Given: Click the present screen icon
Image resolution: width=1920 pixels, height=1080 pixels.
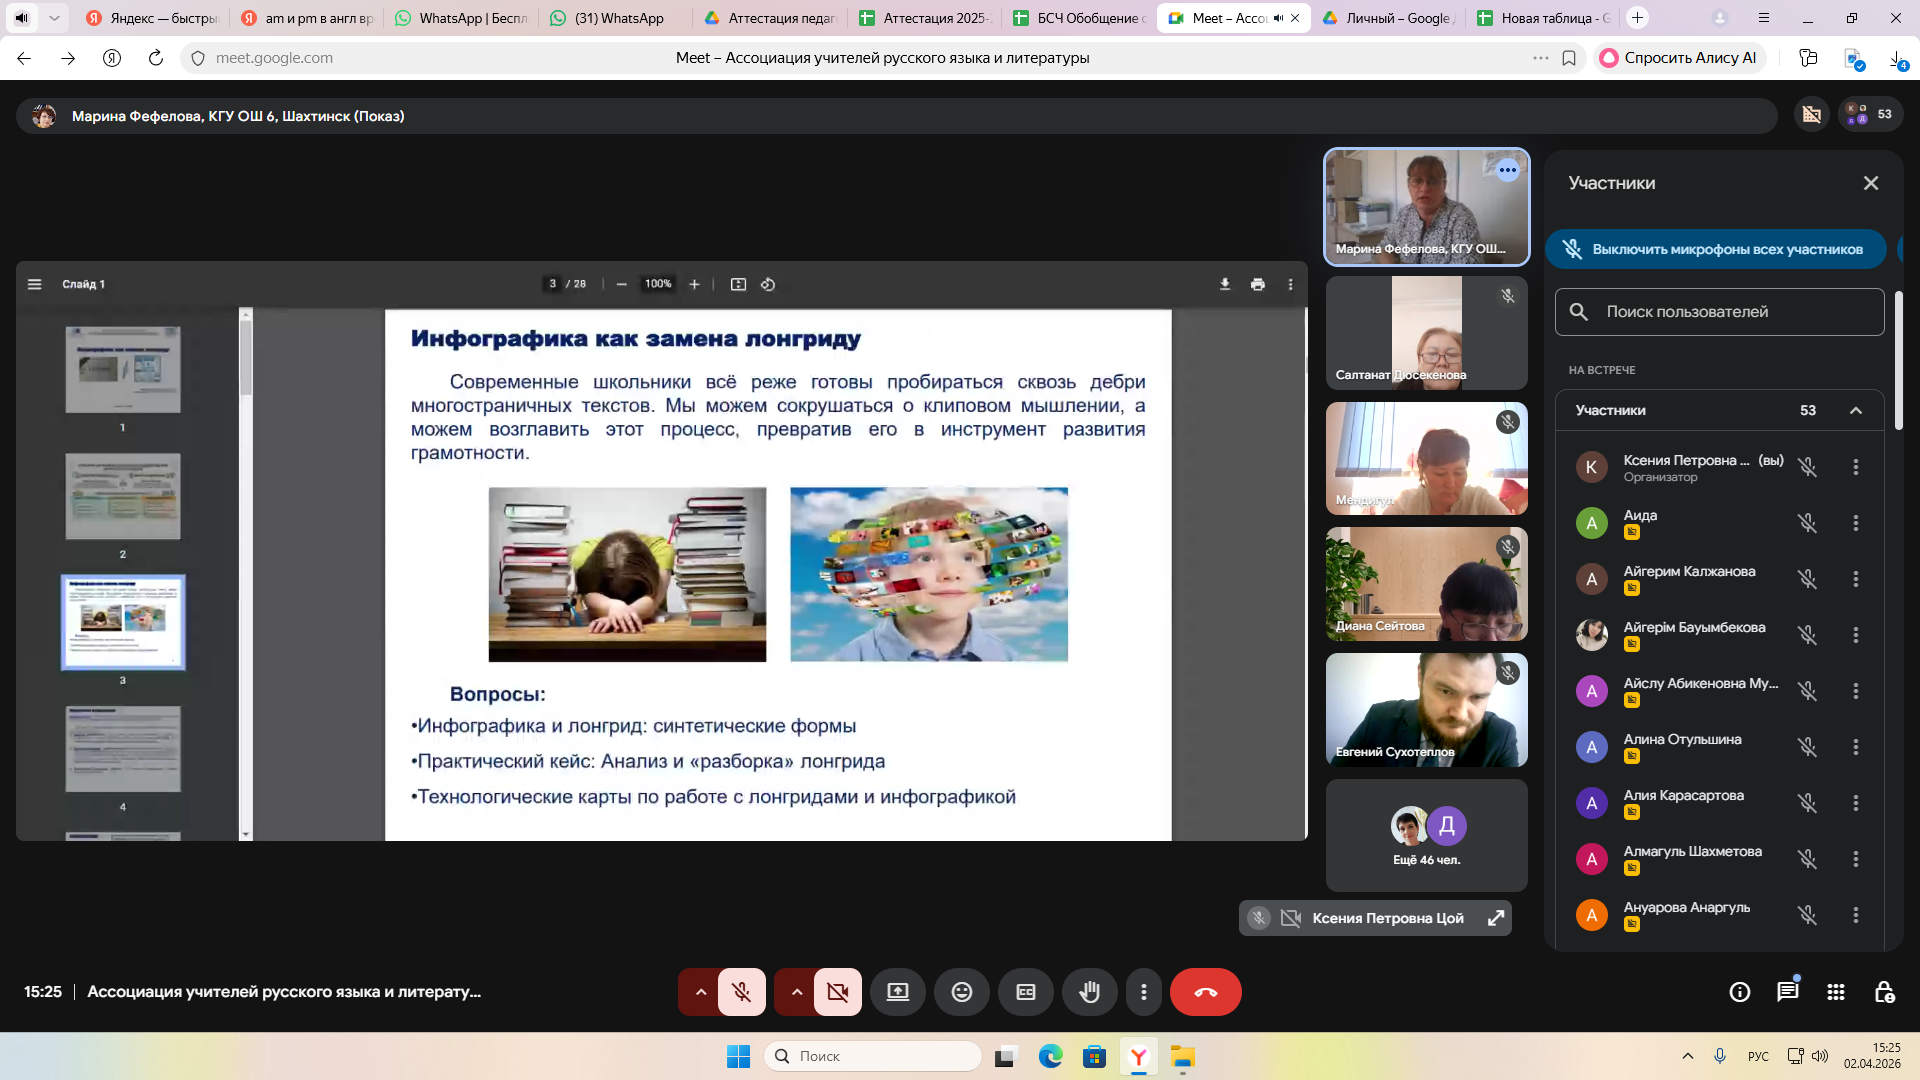Looking at the screenshot, I should coord(897,992).
